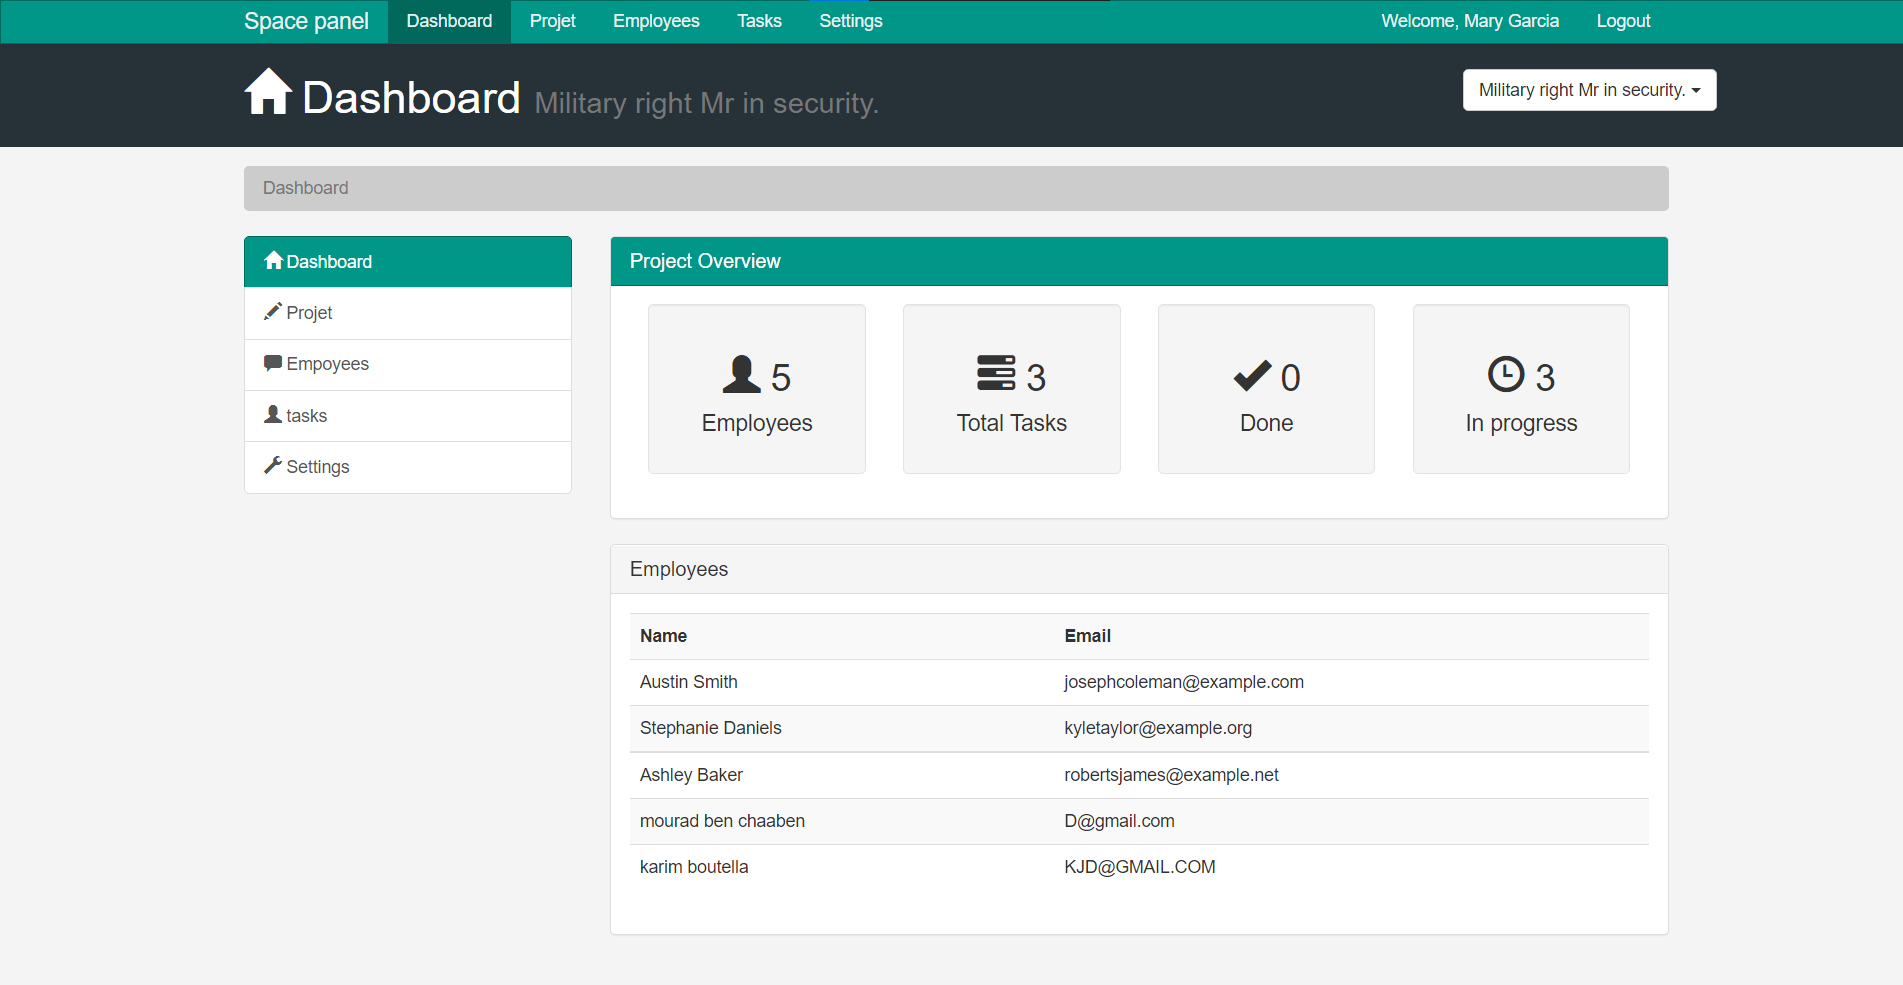Click the stacked list icon in Total Tasks
1903x985 pixels.
click(996, 373)
